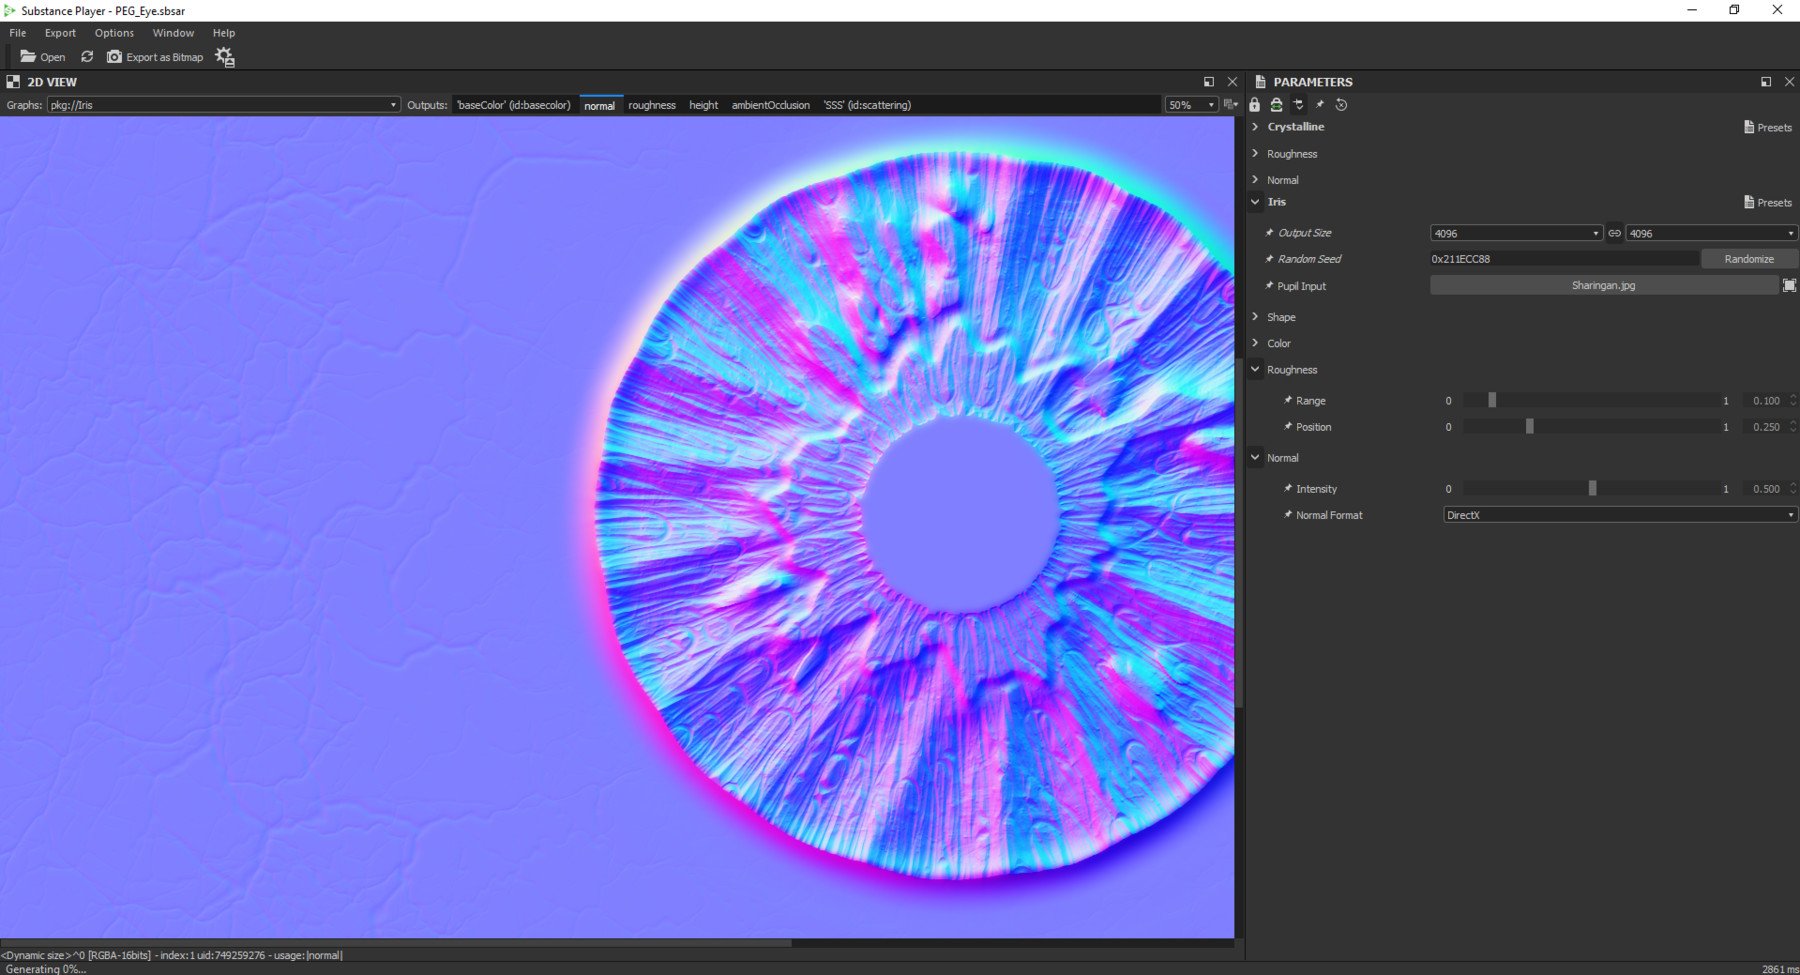Open the Options menu
The width and height of the screenshot is (1800, 975).
pyautogui.click(x=114, y=33)
